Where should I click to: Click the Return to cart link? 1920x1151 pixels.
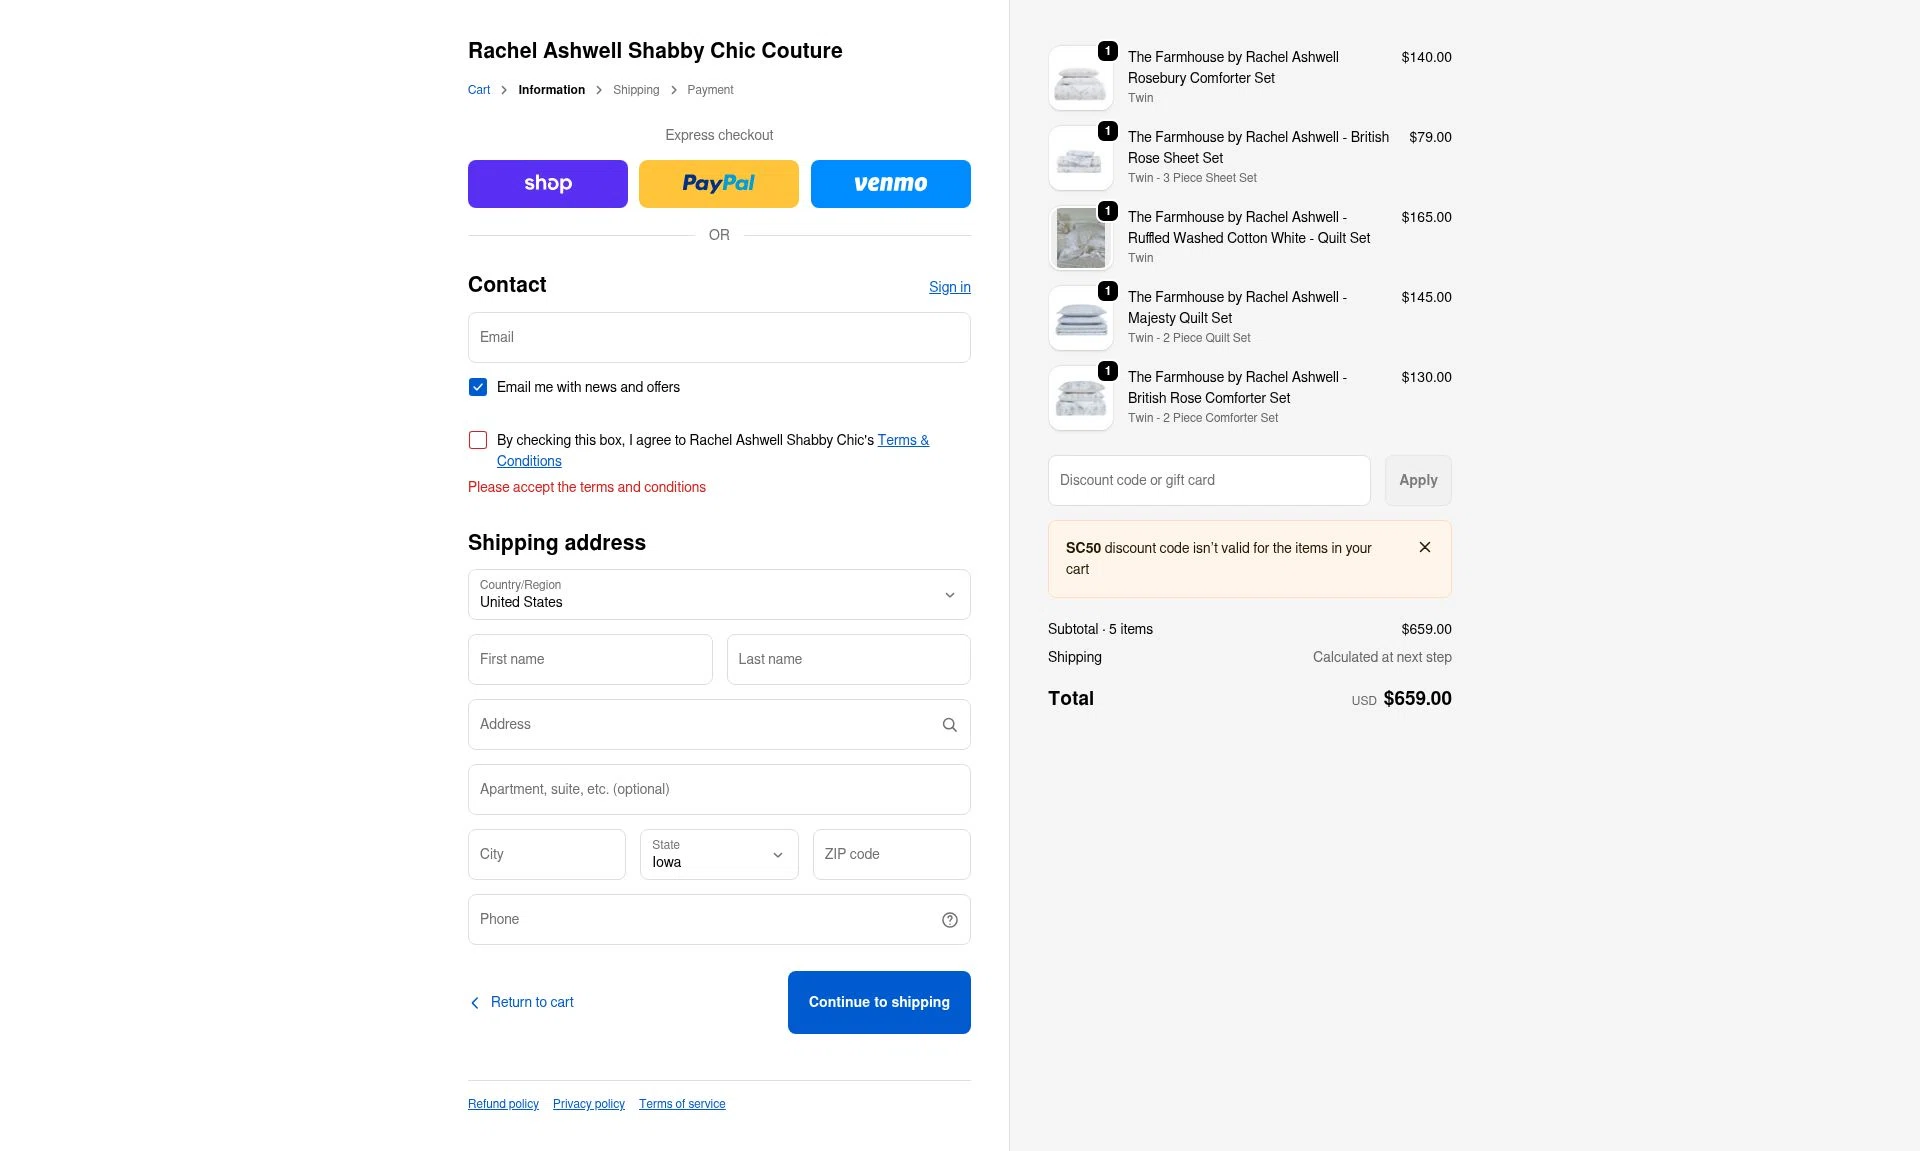pos(531,1002)
